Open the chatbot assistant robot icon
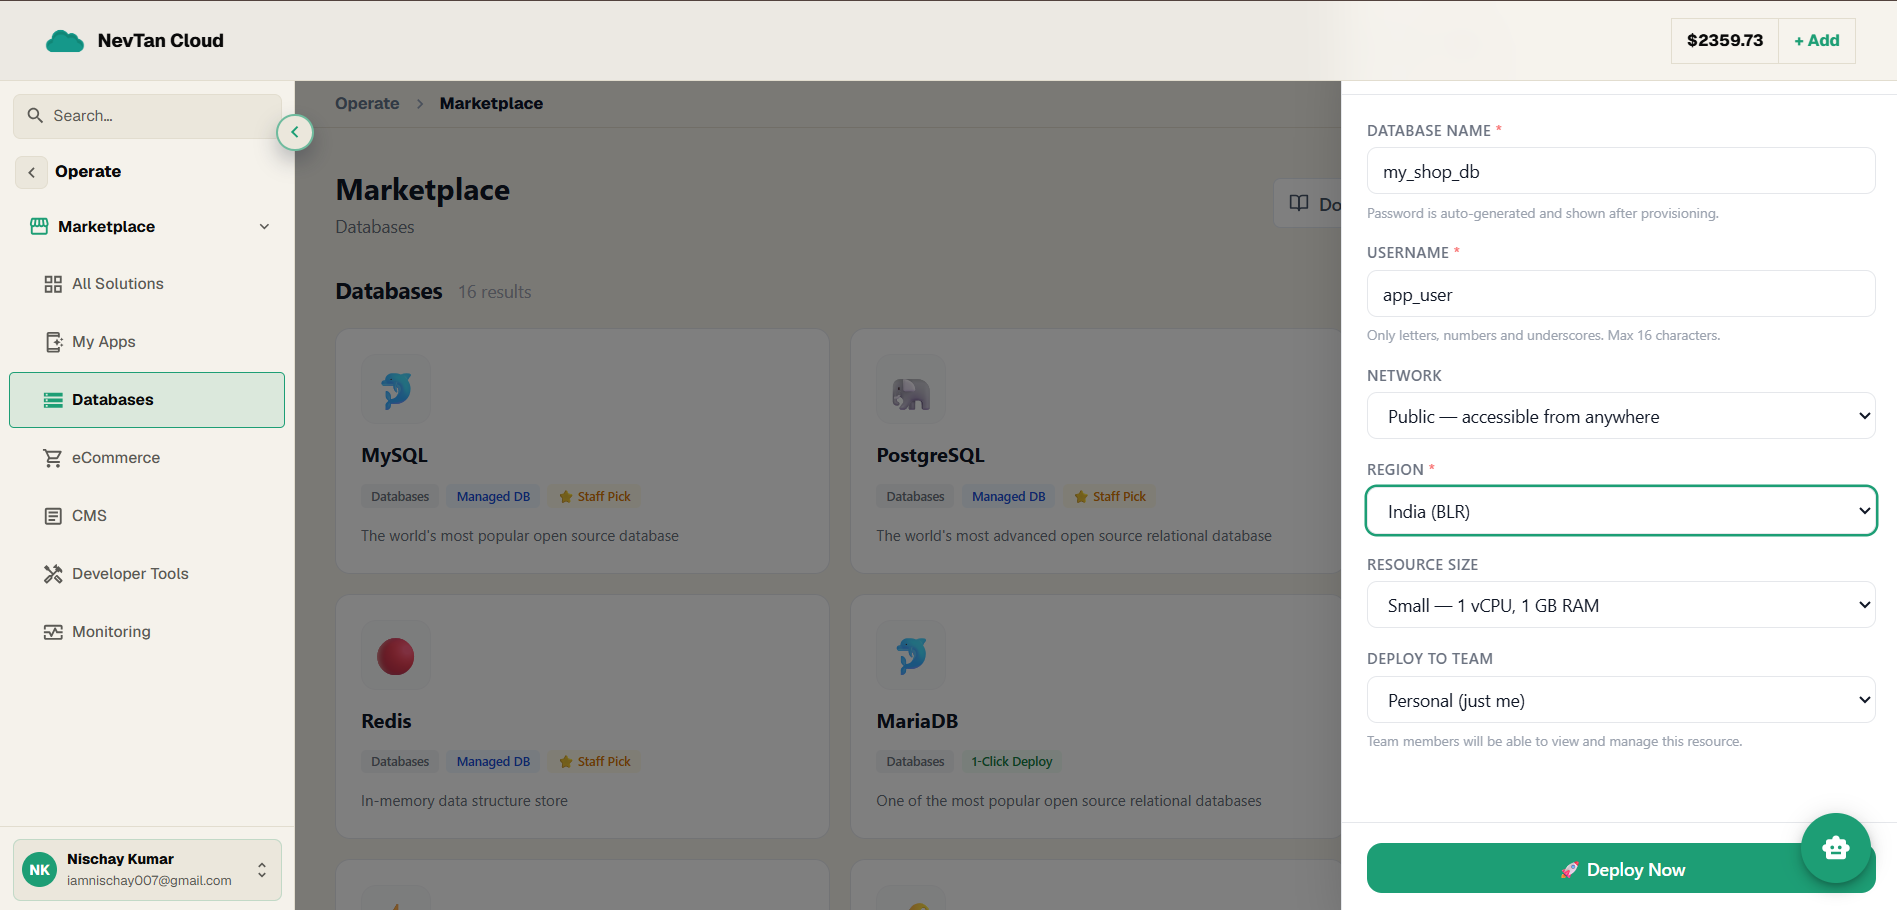 click(x=1836, y=848)
